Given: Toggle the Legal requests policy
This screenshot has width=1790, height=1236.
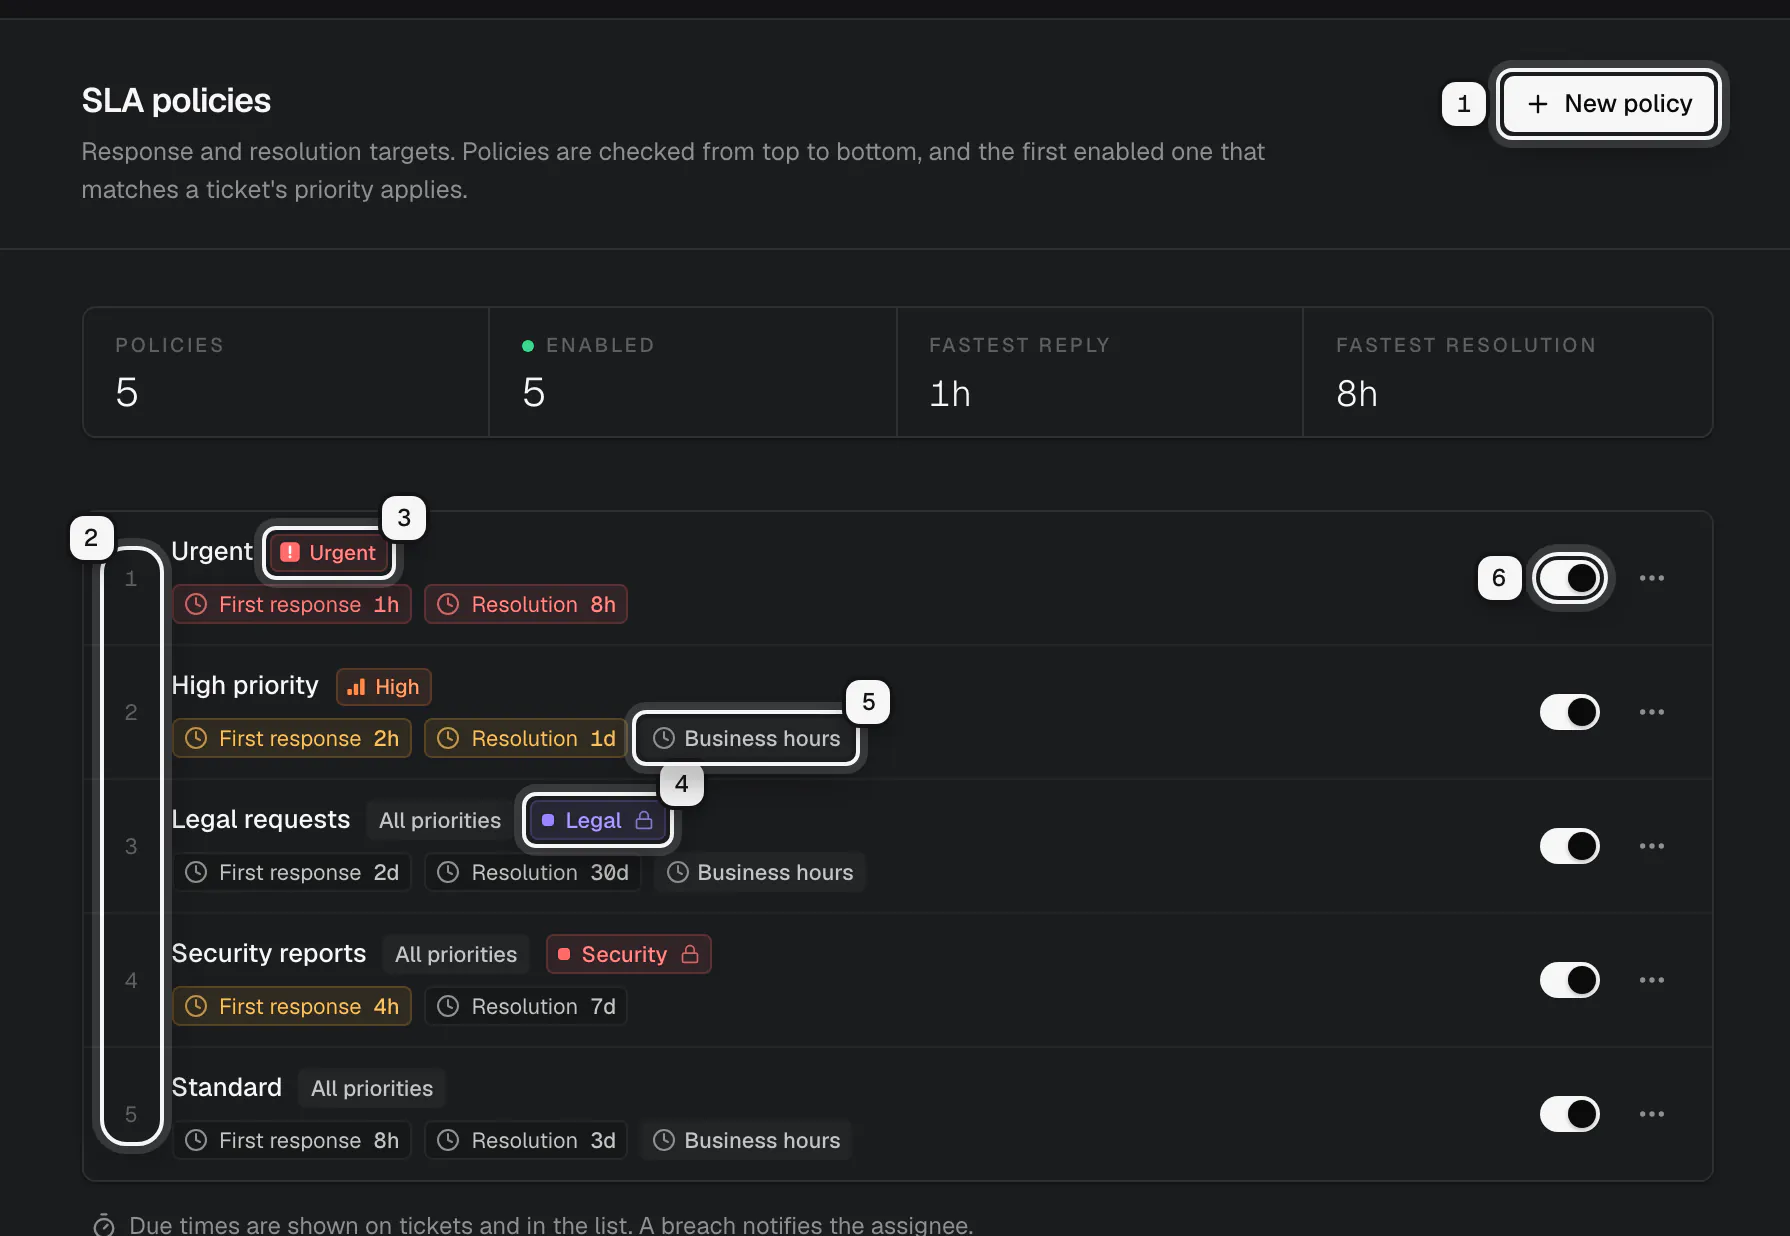Looking at the screenshot, I should pyautogui.click(x=1569, y=846).
